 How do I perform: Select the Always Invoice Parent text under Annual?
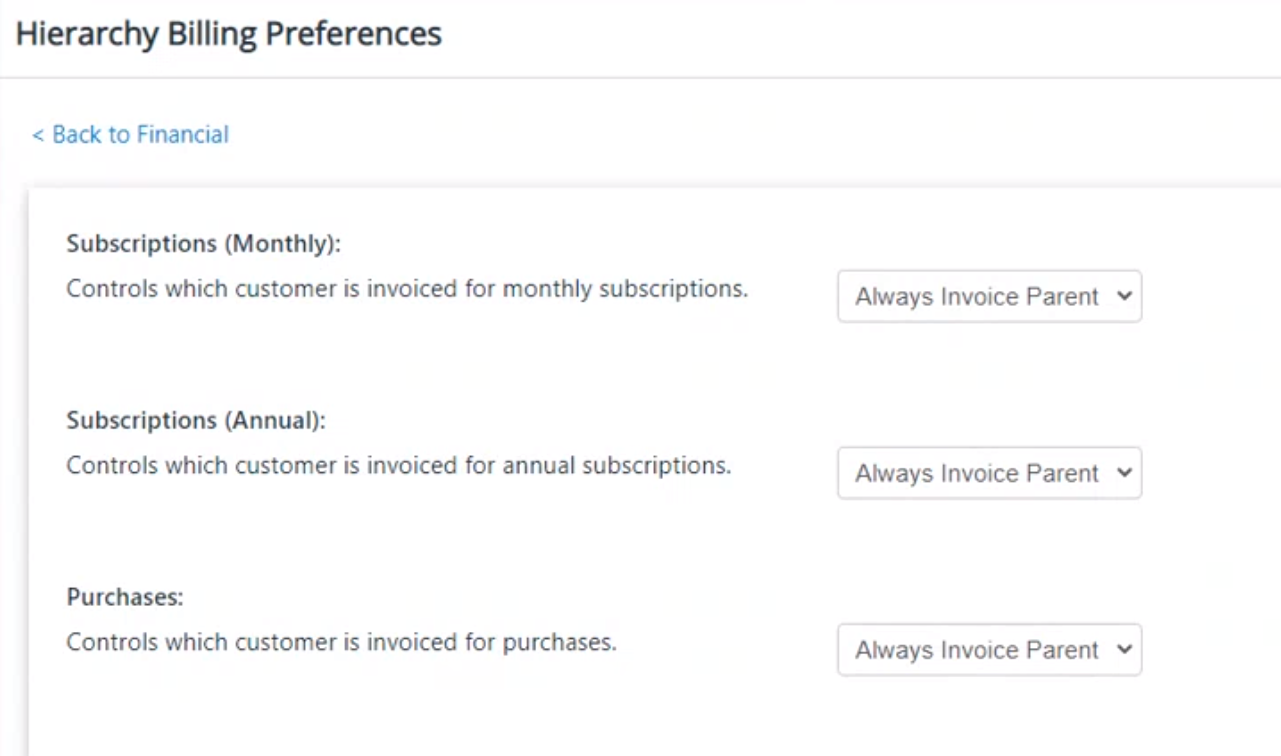point(977,473)
